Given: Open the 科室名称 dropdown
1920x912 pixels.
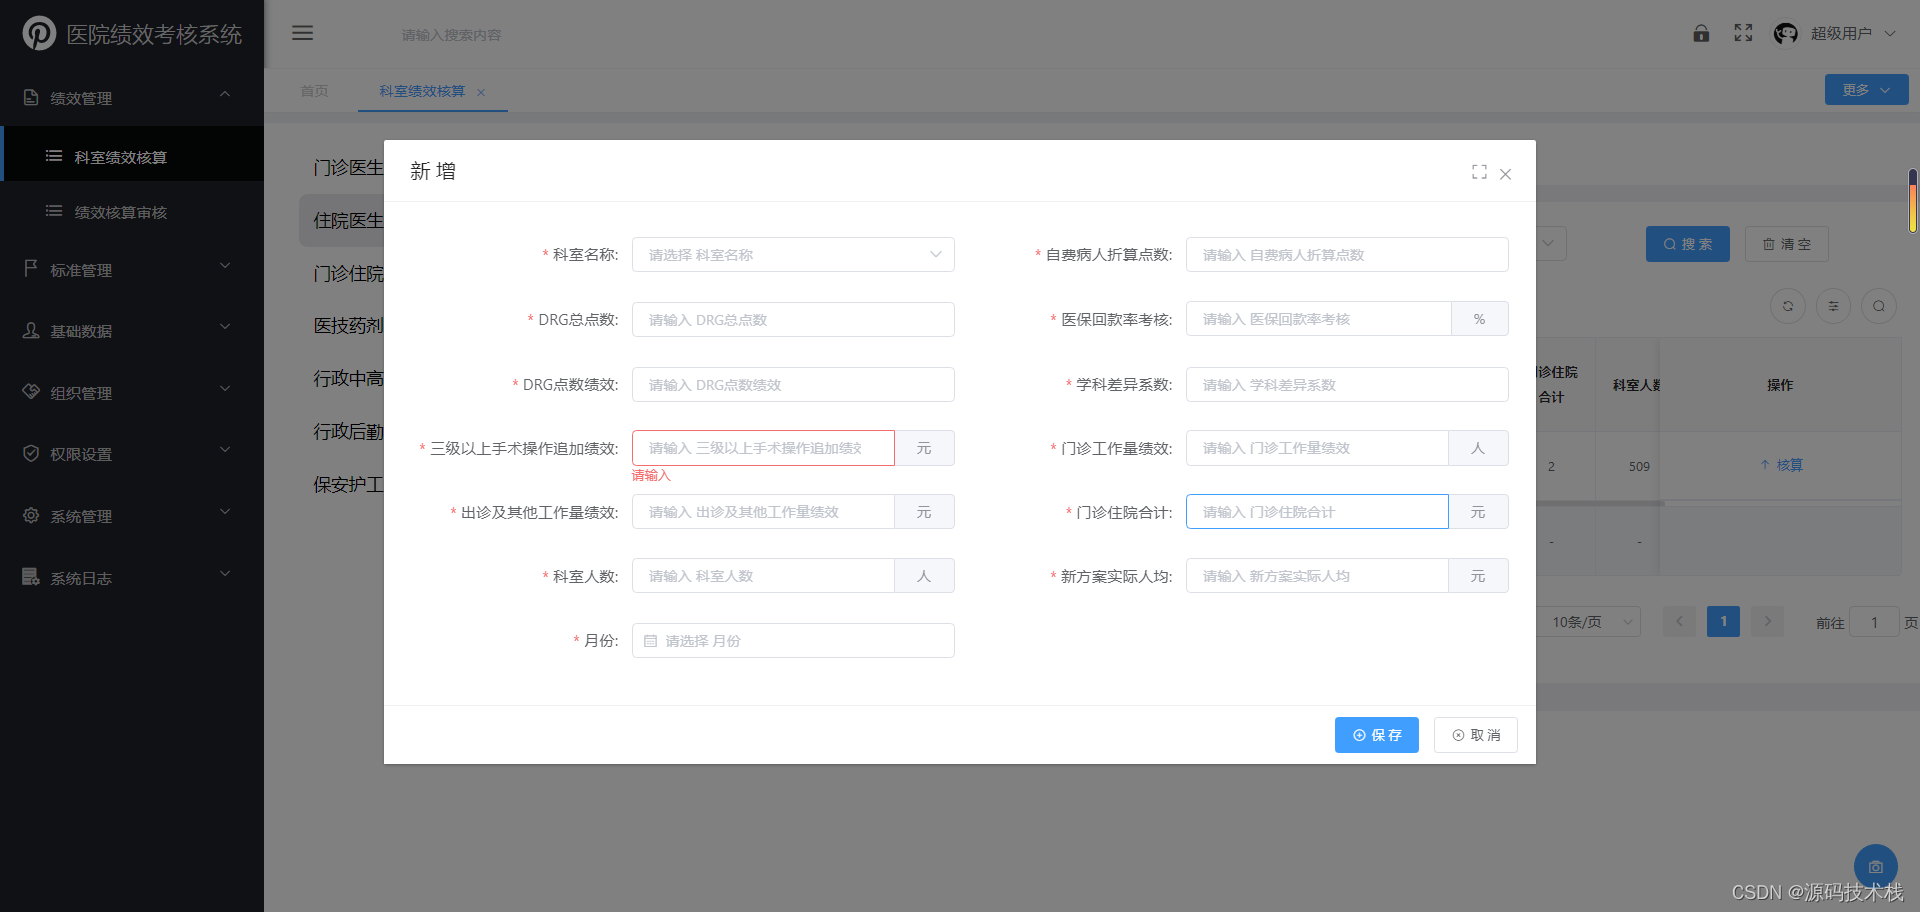Looking at the screenshot, I should point(793,255).
